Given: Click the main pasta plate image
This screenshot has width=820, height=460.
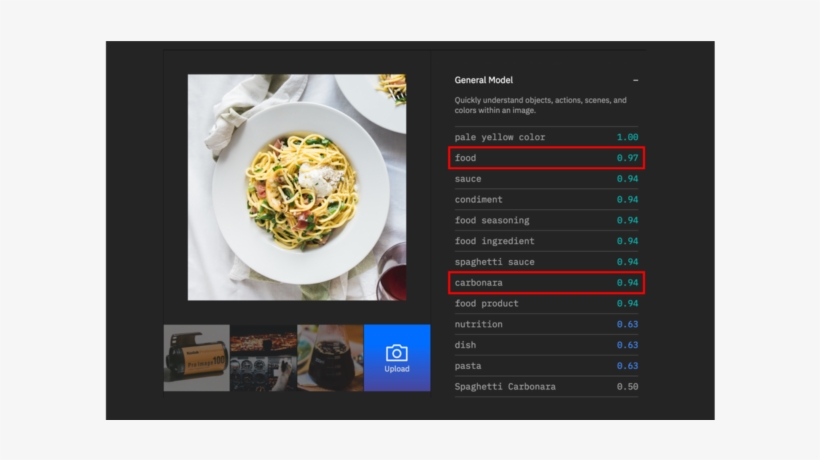Looking at the screenshot, I should point(297,187).
